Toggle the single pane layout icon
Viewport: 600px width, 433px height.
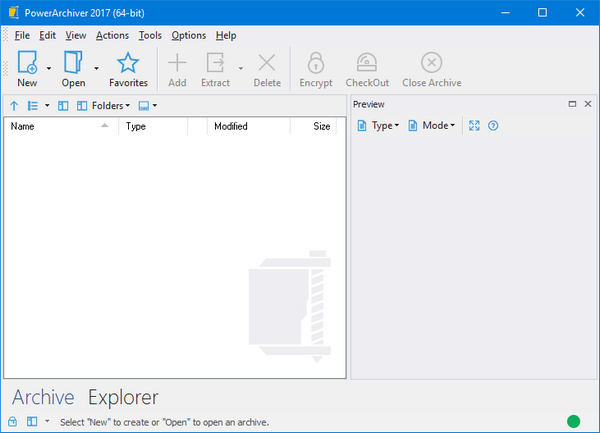(x=63, y=106)
